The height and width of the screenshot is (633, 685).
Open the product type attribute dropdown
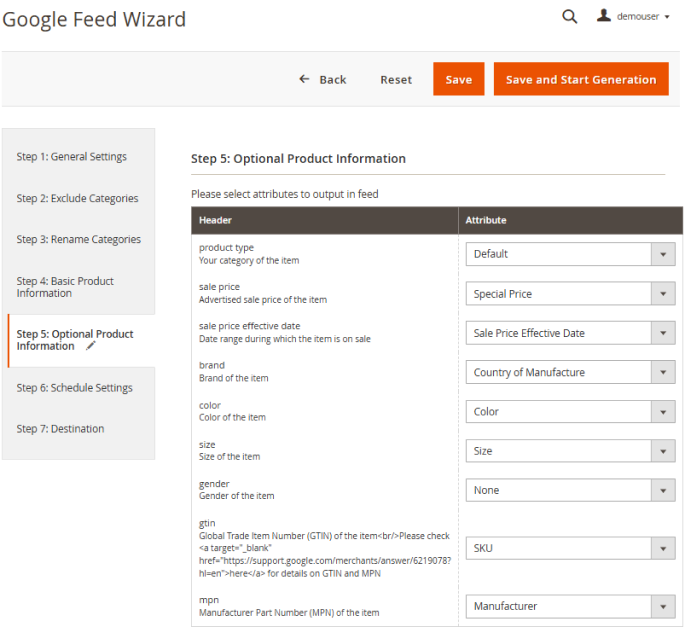pos(570,254)
